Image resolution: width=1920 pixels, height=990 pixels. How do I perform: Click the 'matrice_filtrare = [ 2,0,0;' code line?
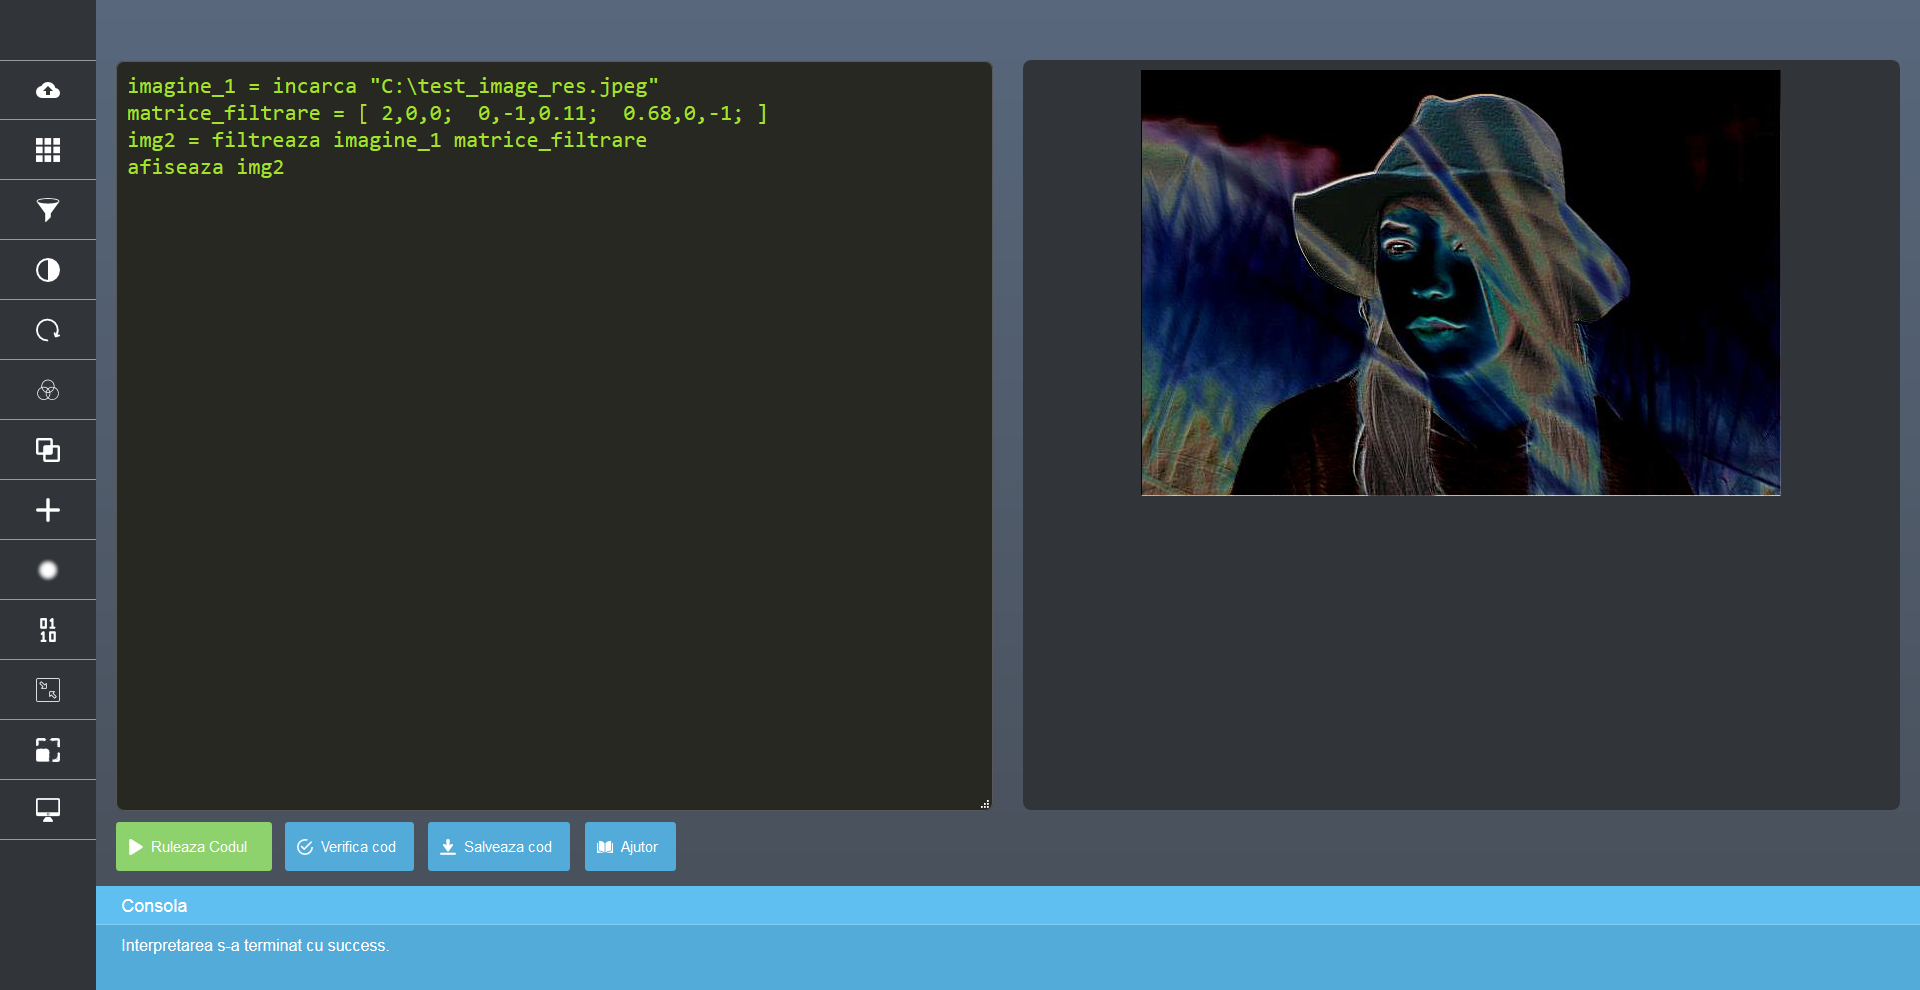click(447, 113)
